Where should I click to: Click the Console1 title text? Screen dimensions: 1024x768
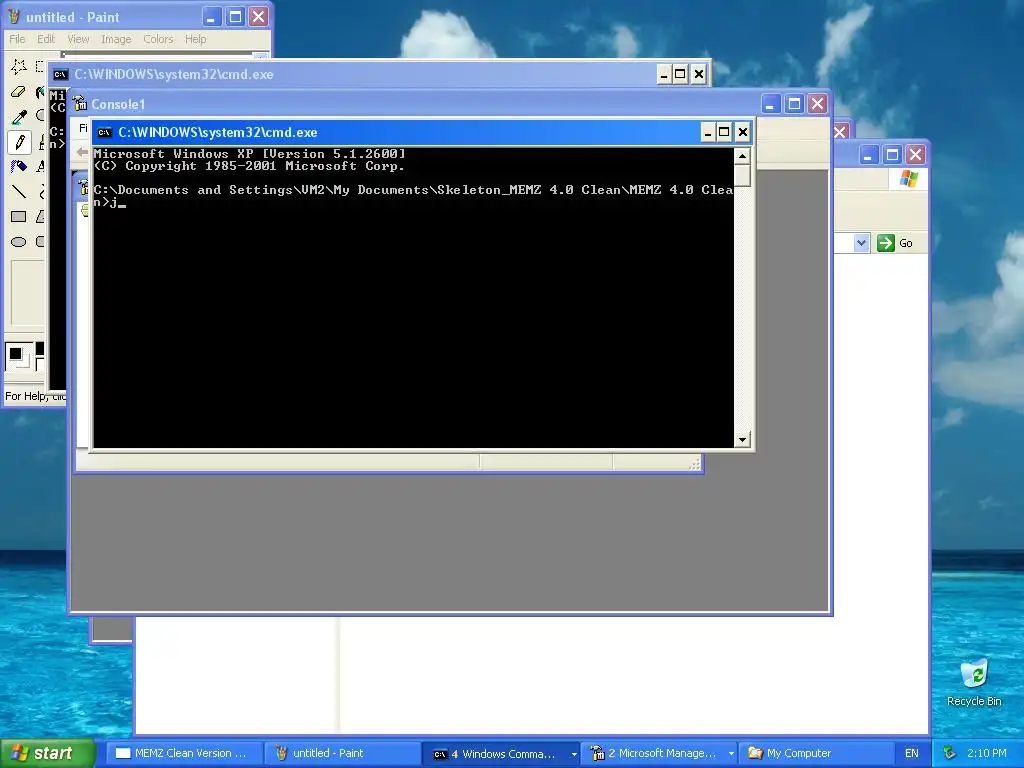[x=118, y=104]
